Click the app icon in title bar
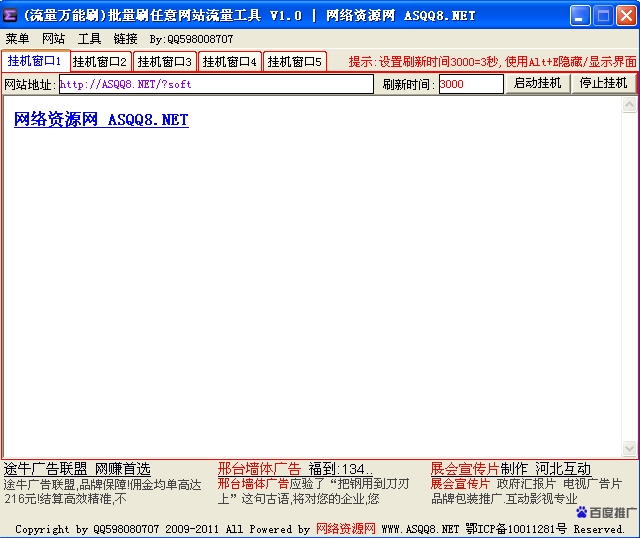Viewport: 640px width, 538px height. (x=10, y=16)
